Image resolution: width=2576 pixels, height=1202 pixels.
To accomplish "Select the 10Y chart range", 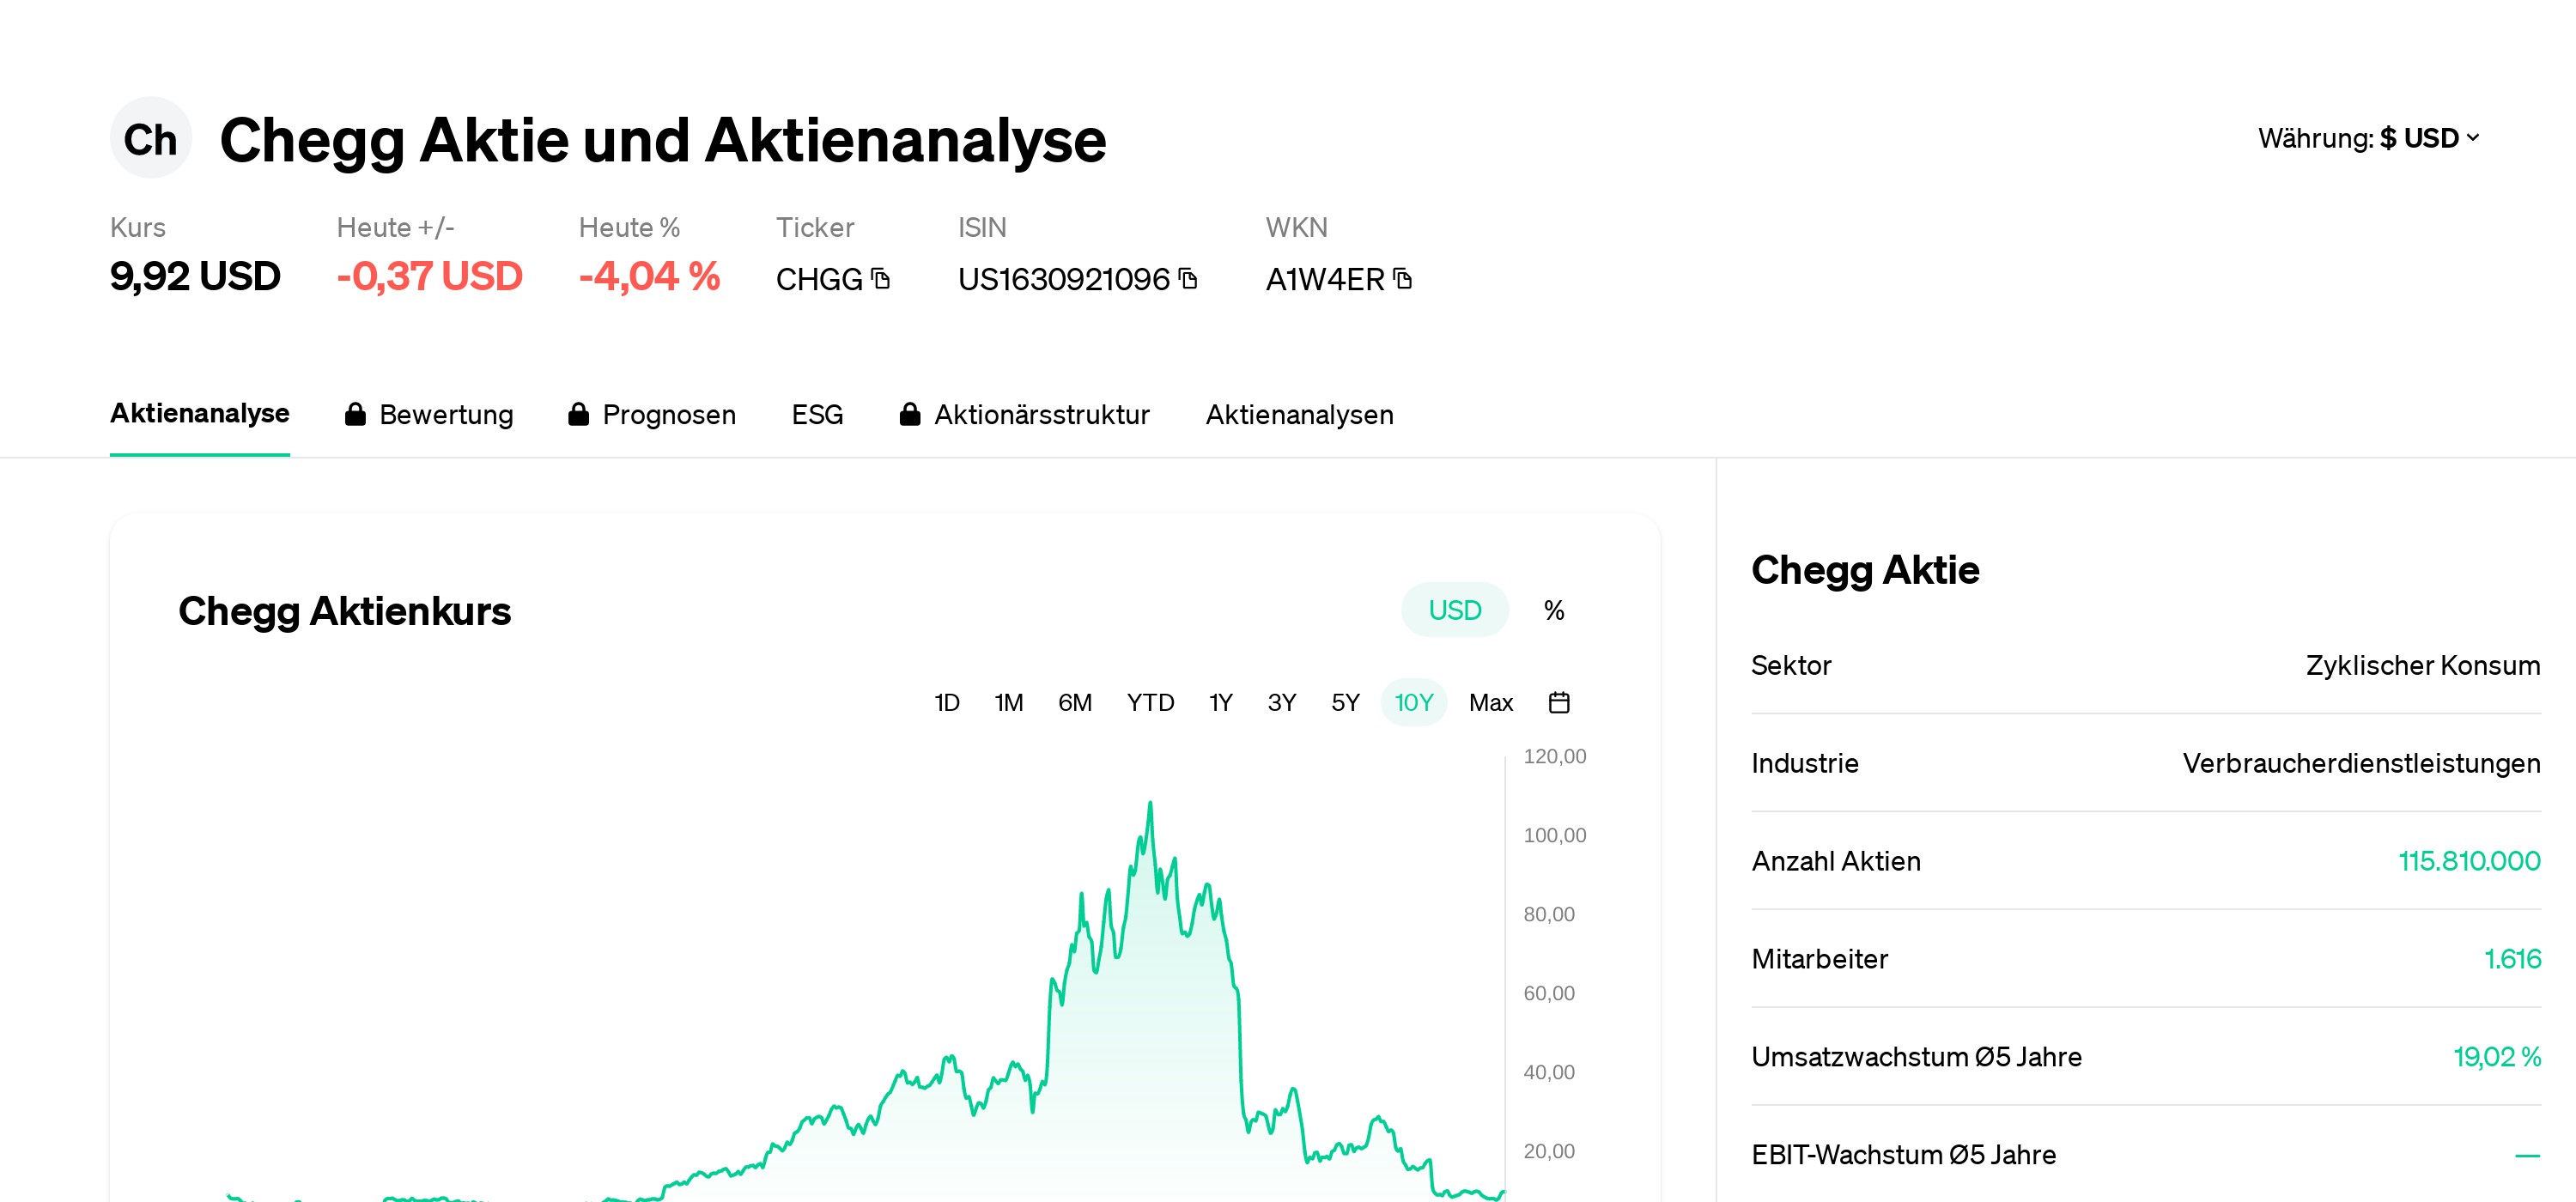I will point(1413,703).
